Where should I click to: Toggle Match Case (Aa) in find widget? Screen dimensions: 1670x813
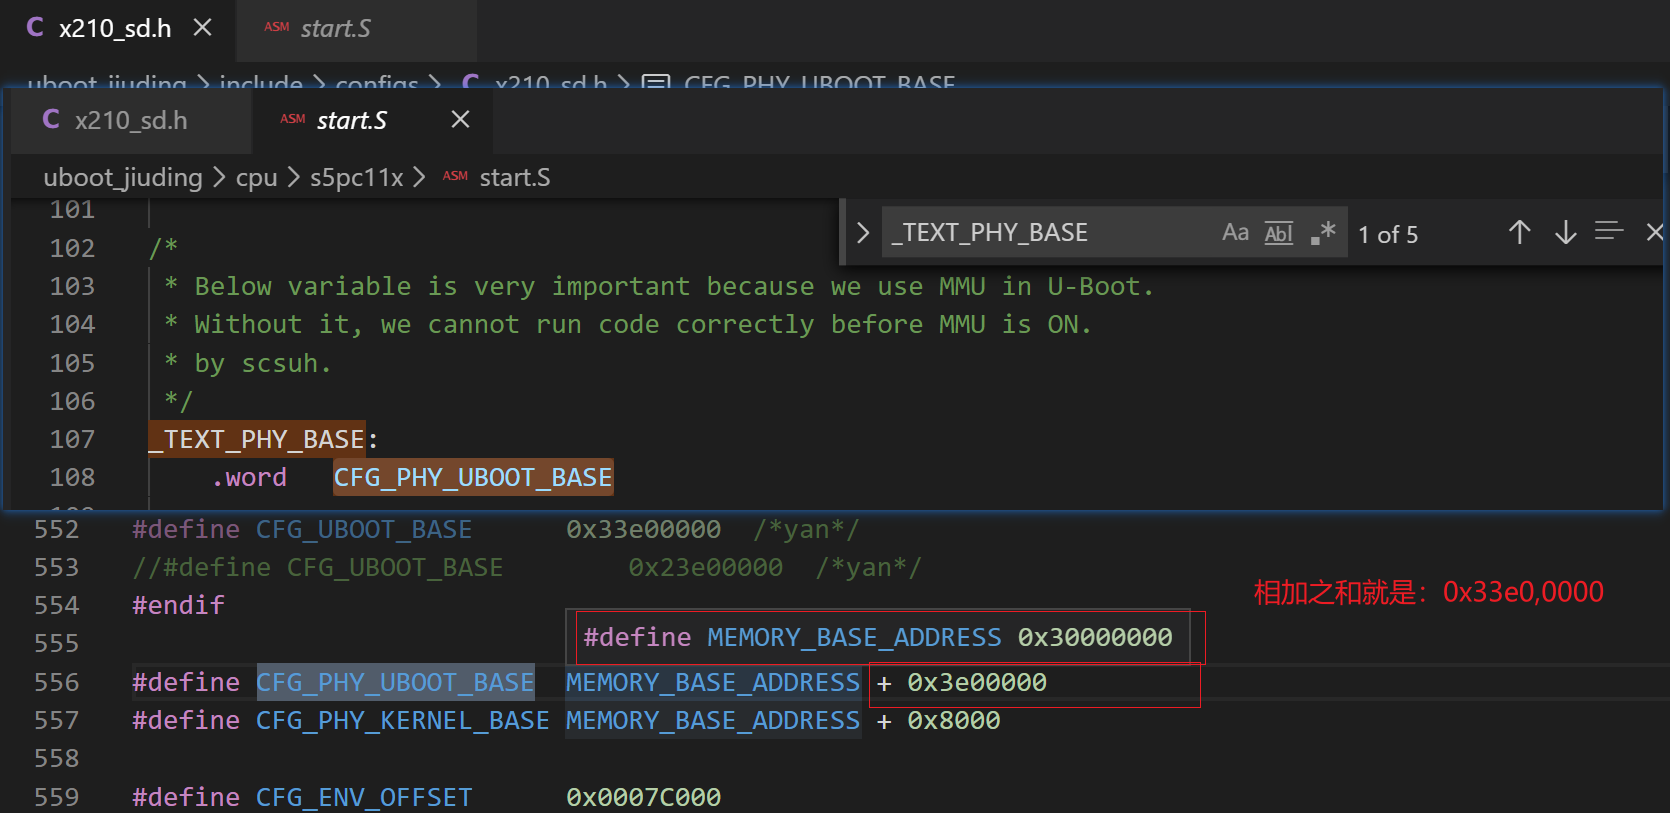pos(1235,232)
